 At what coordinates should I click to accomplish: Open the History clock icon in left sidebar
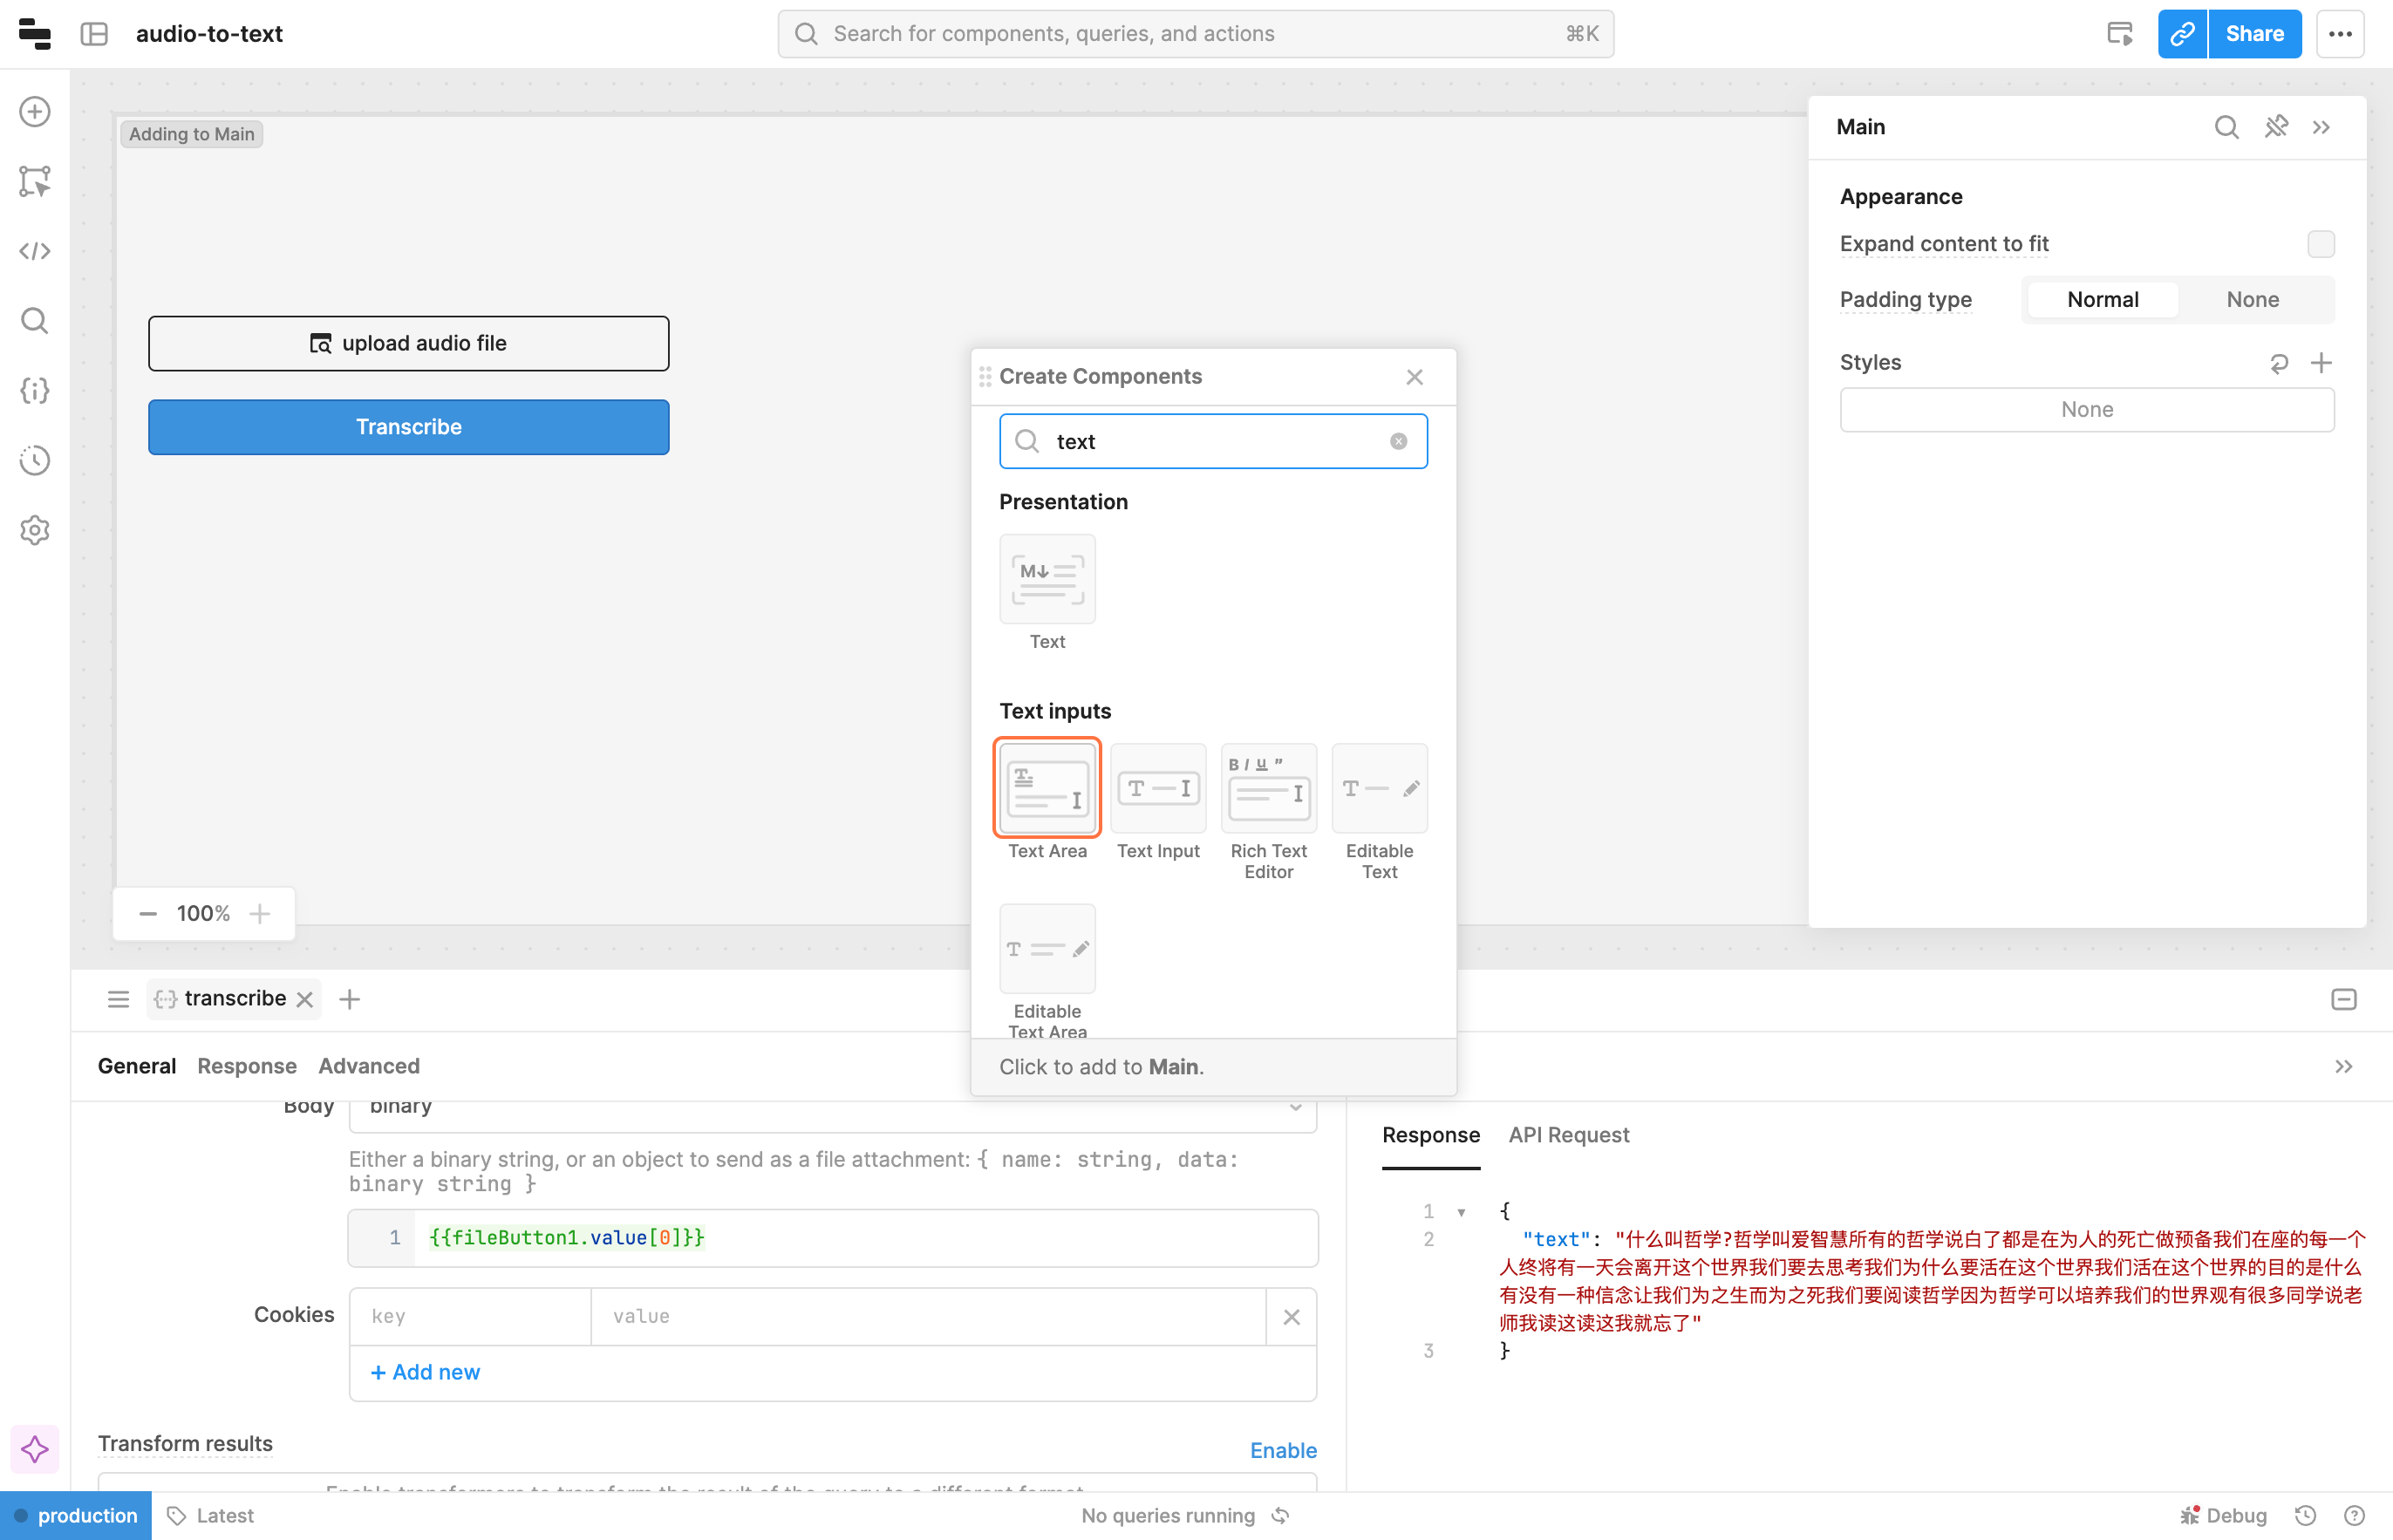35,460
